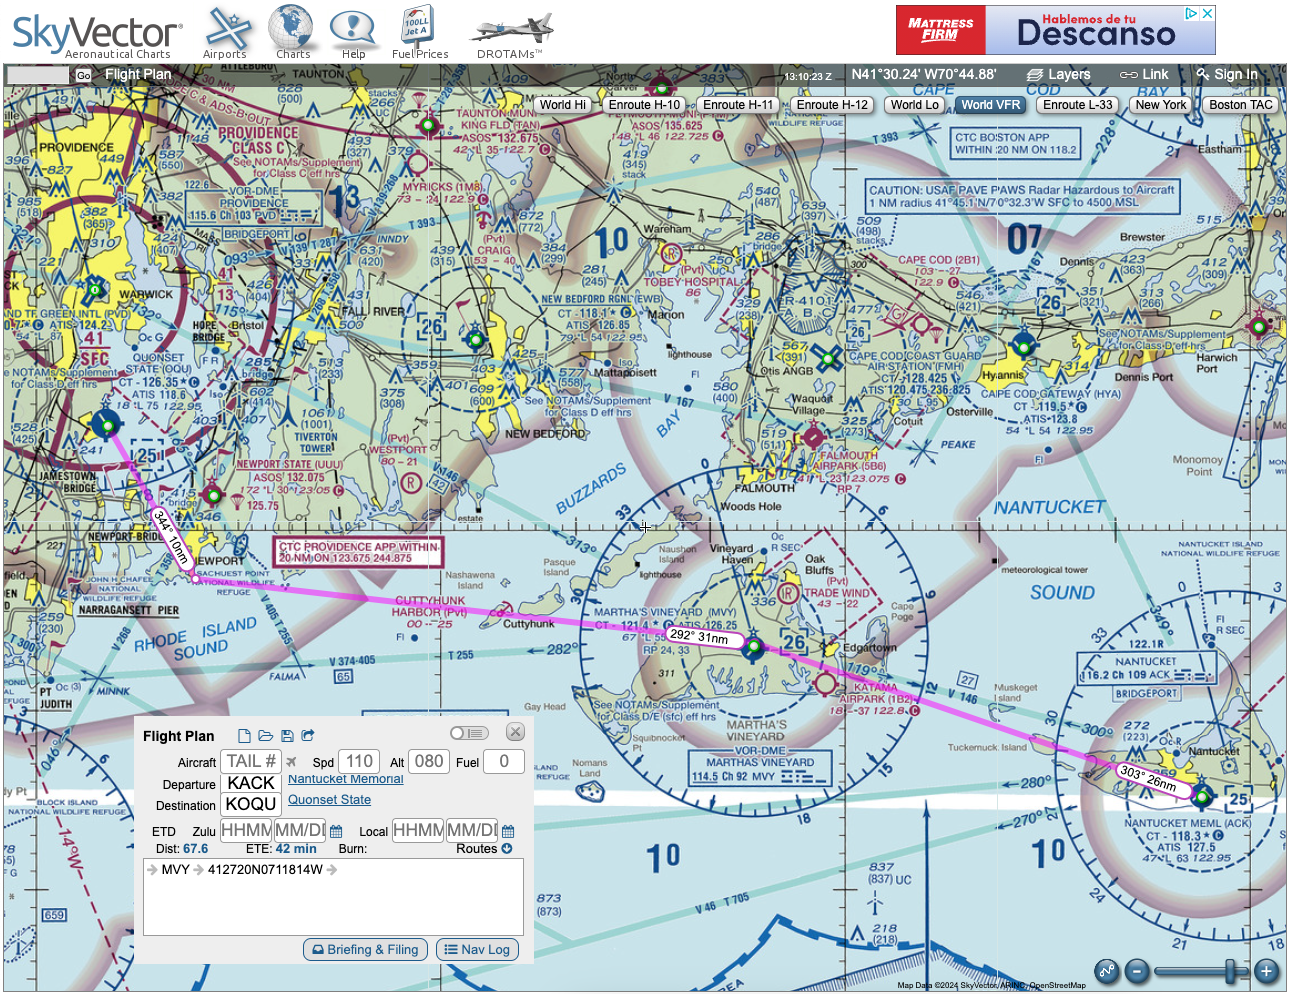Open the Link menu

1144,74
